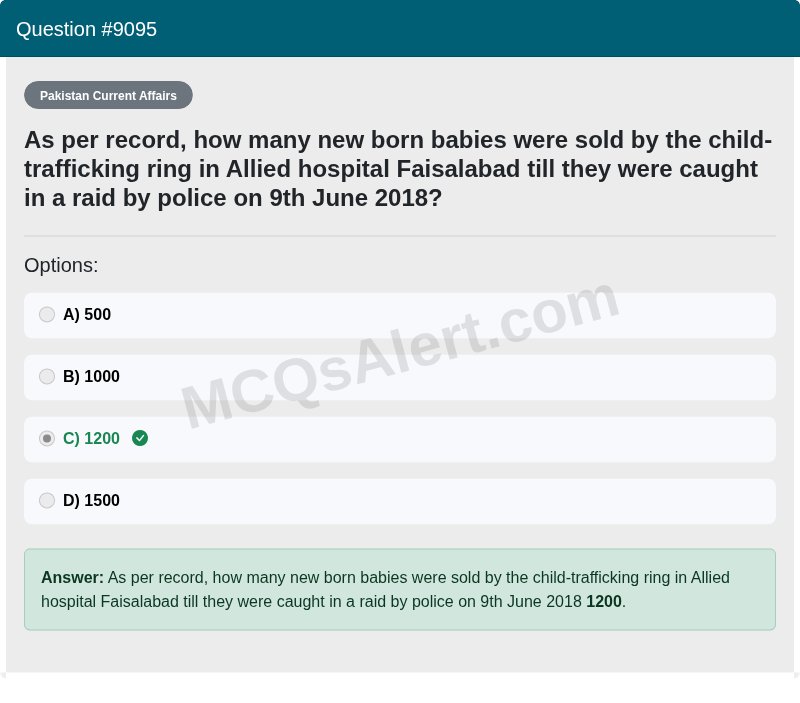Select the radio button for option D) 1500
This screenshot has width=800, height=703.
[47, 500]
